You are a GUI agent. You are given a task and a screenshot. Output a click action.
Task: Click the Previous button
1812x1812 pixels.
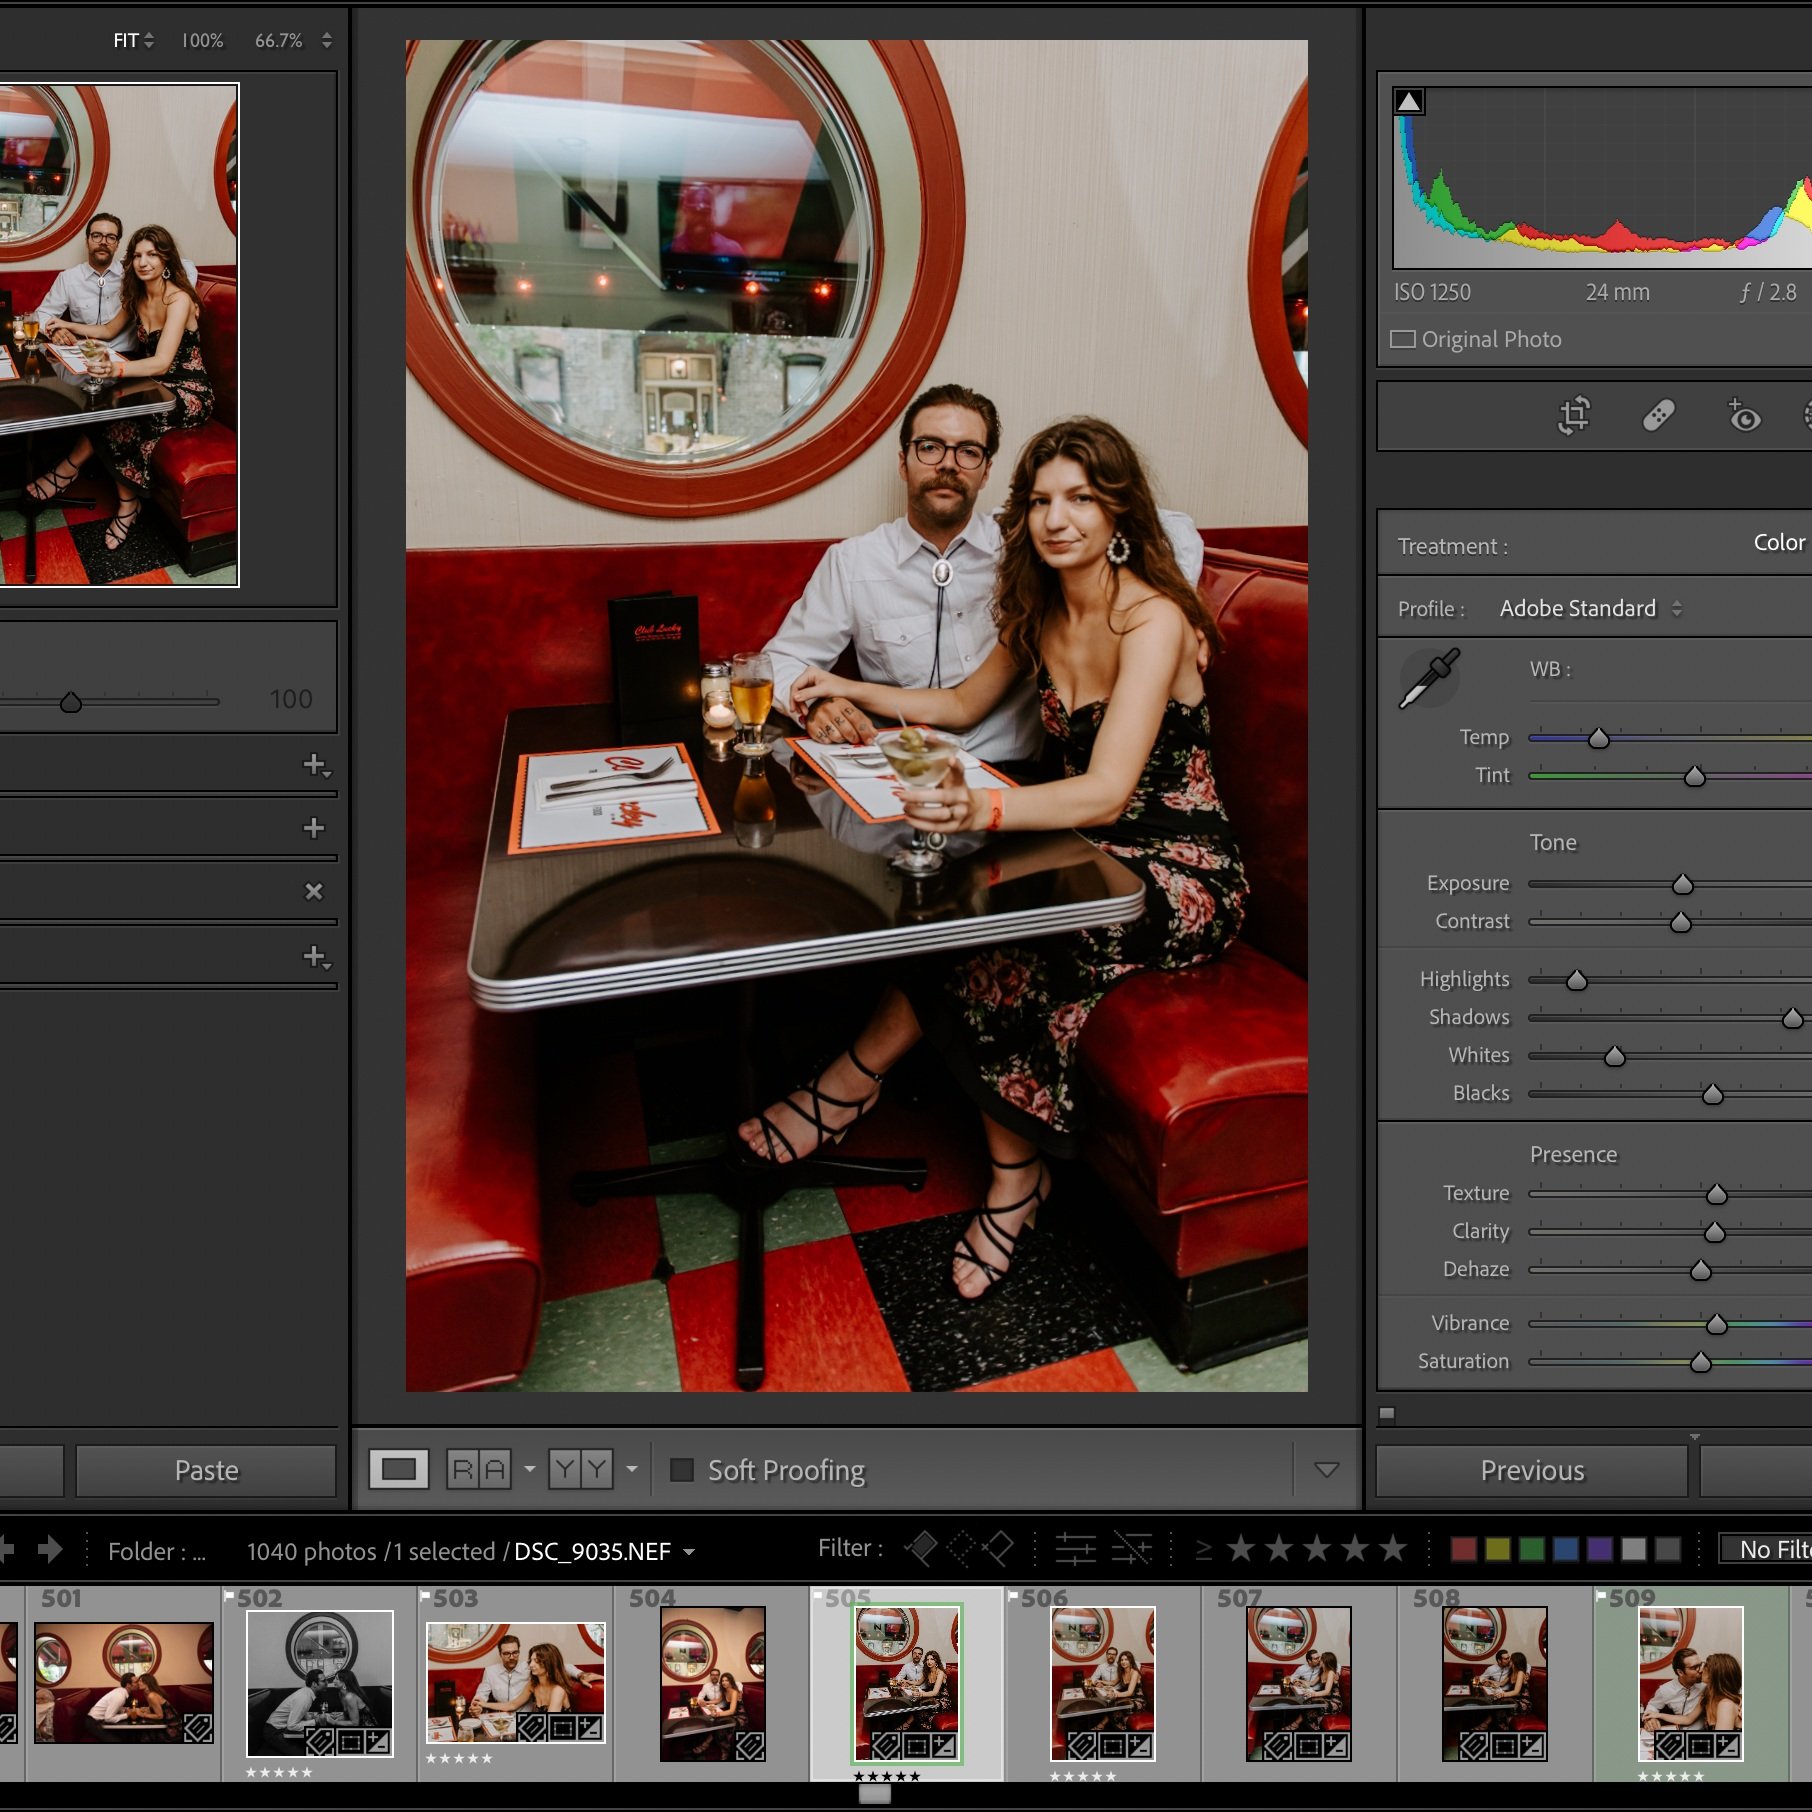click(x=1531, y=1470)
